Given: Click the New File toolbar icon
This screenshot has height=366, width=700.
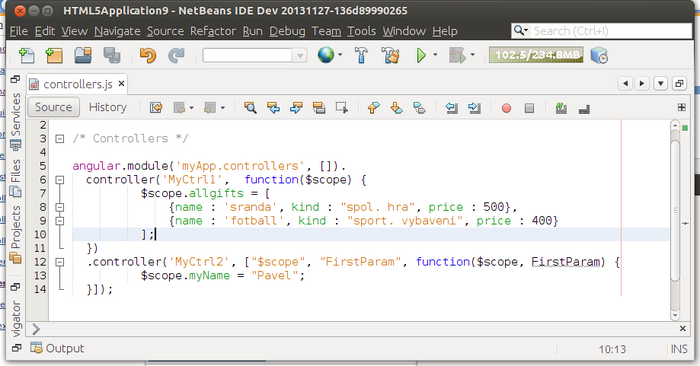Looking at the screenshot, I should (x=26, y=55).
